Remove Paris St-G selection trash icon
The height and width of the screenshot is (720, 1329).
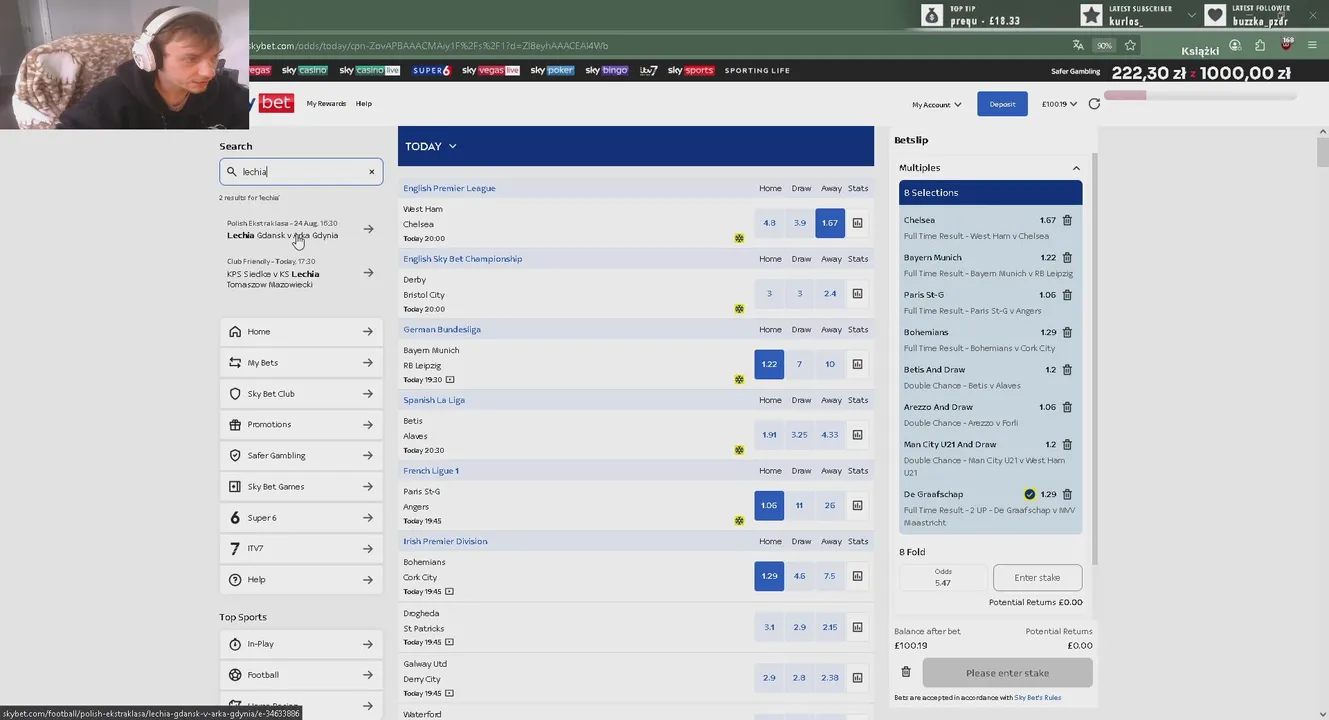coord(1067,295)
